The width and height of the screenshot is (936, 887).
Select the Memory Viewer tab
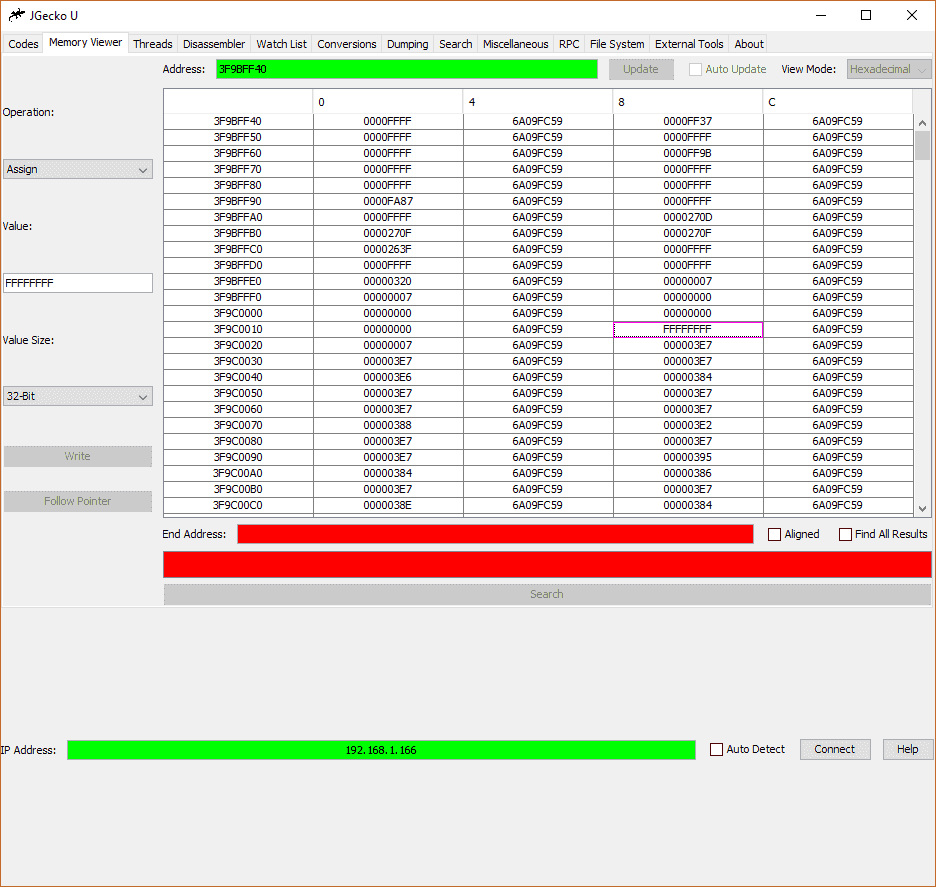coord(85,42)
